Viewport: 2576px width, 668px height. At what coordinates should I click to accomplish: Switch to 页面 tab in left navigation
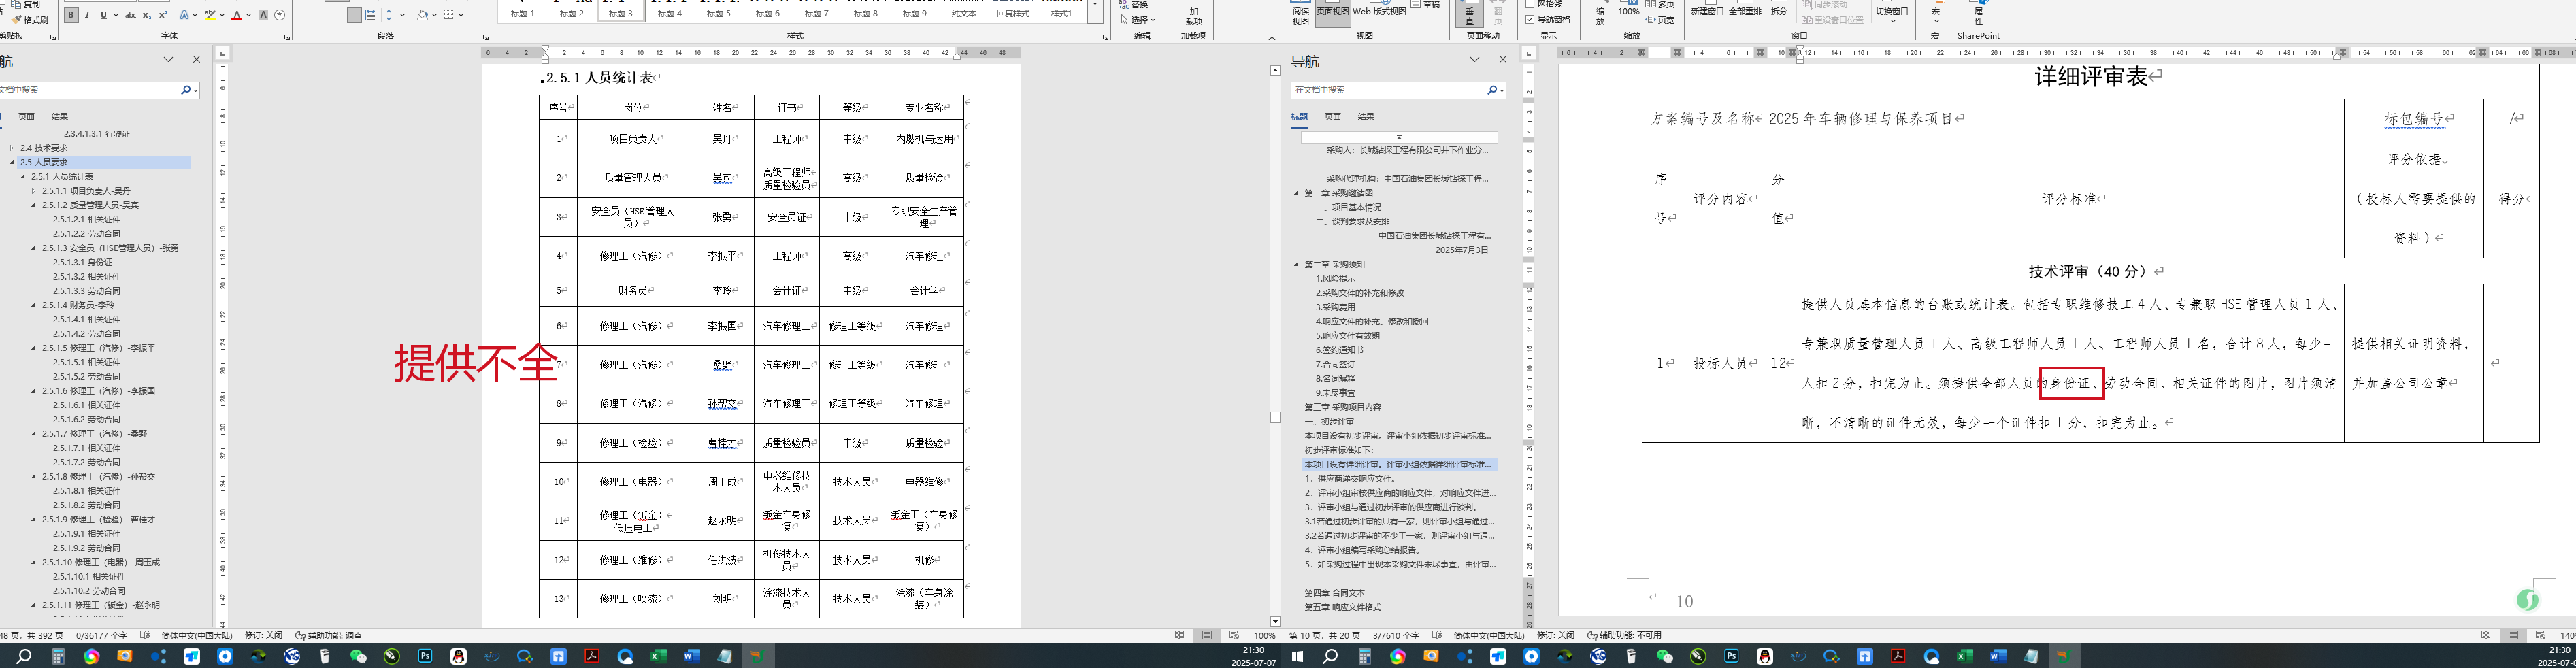(x=27, y=117)
